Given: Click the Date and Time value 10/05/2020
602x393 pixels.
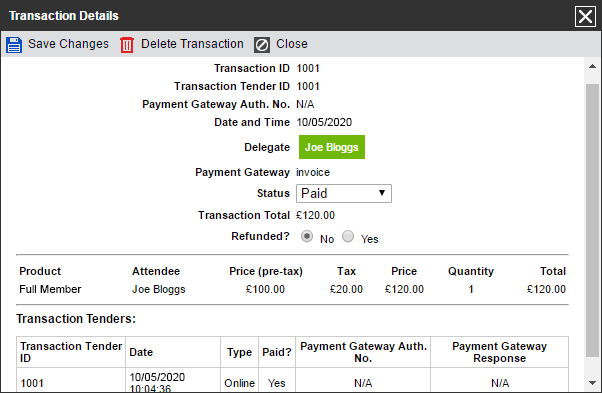Looking at the screenshot, I should click(324, 122).
